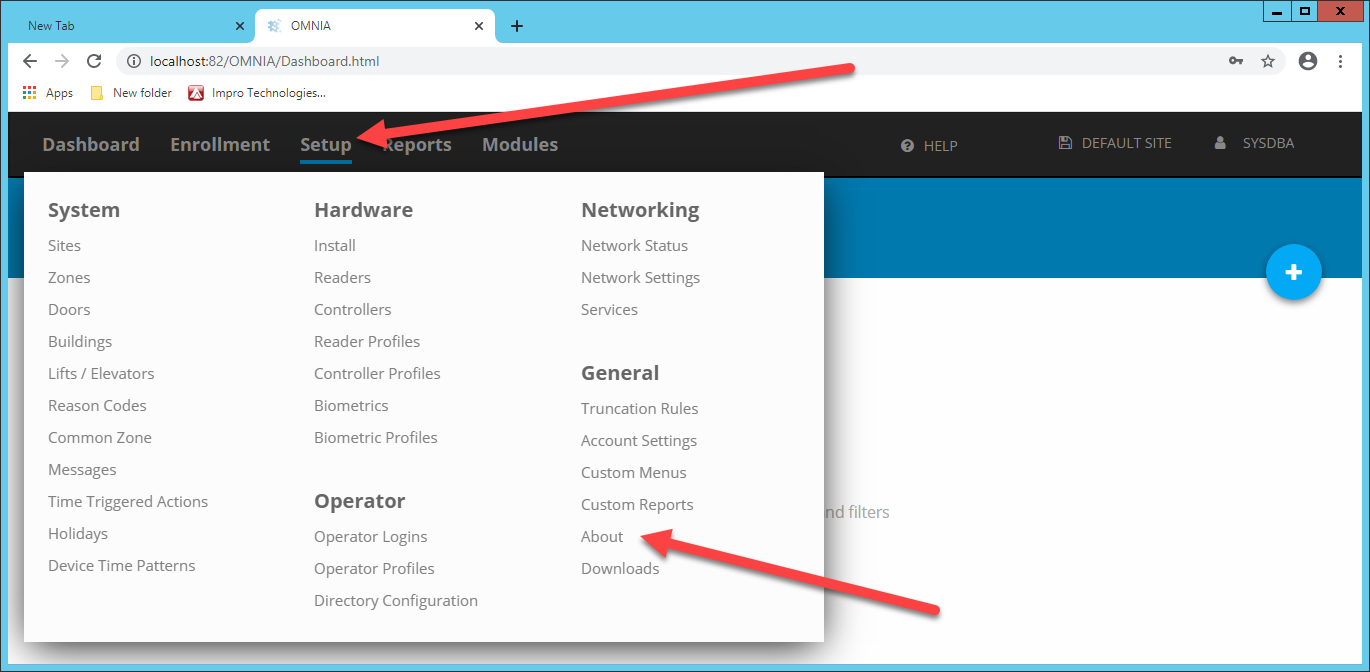
Task: Open Reader Profiles
Action: point(367,342)
